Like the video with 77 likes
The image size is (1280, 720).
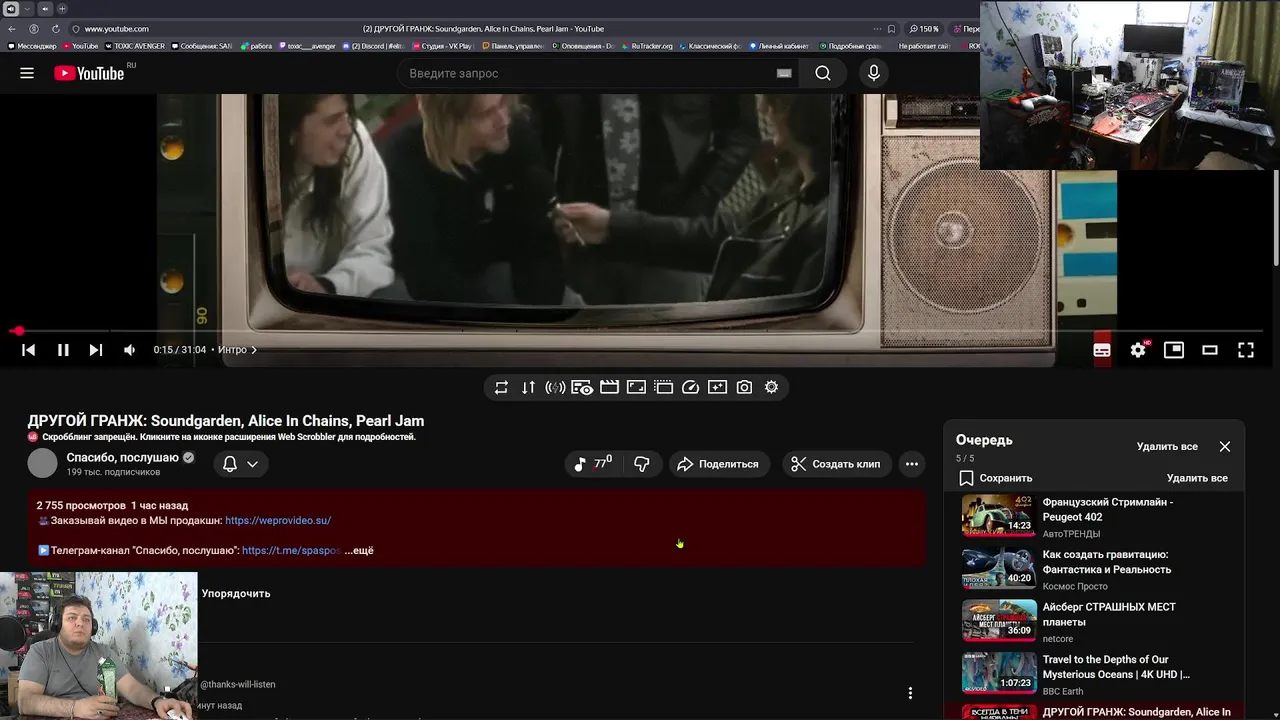click(x=593, y=464)
